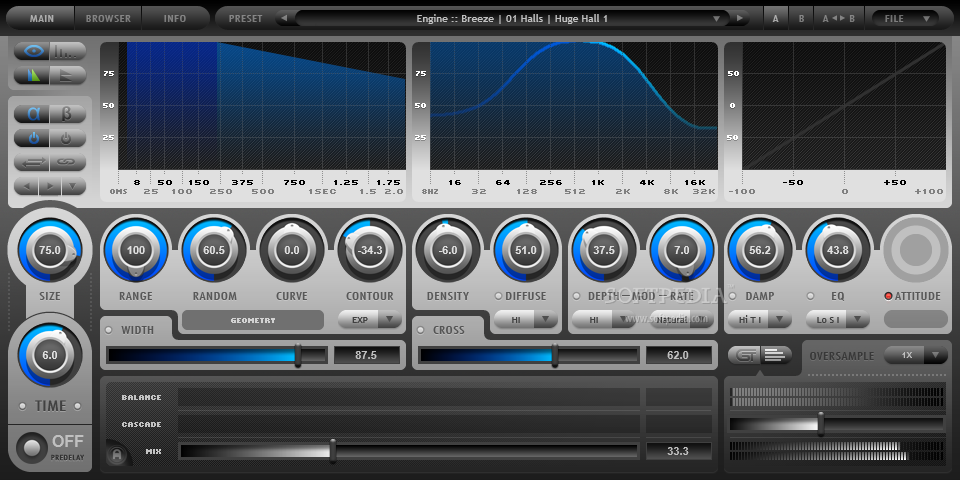Toggle the blue alpha power icon
Viewport: 960px width, 480px height.
[x=32, y=138]
